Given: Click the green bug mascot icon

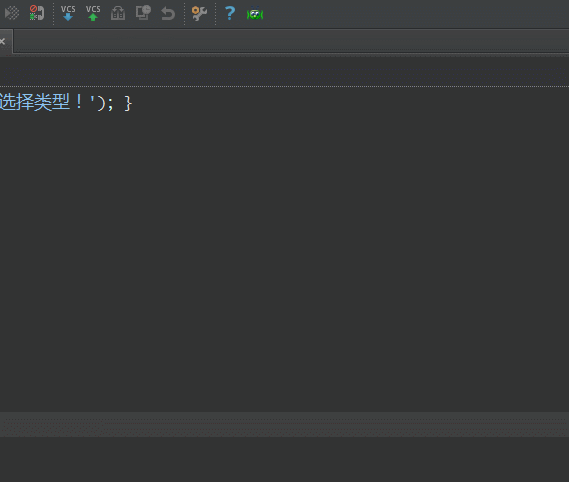Looking at the screenshot, I should point(255,14).
